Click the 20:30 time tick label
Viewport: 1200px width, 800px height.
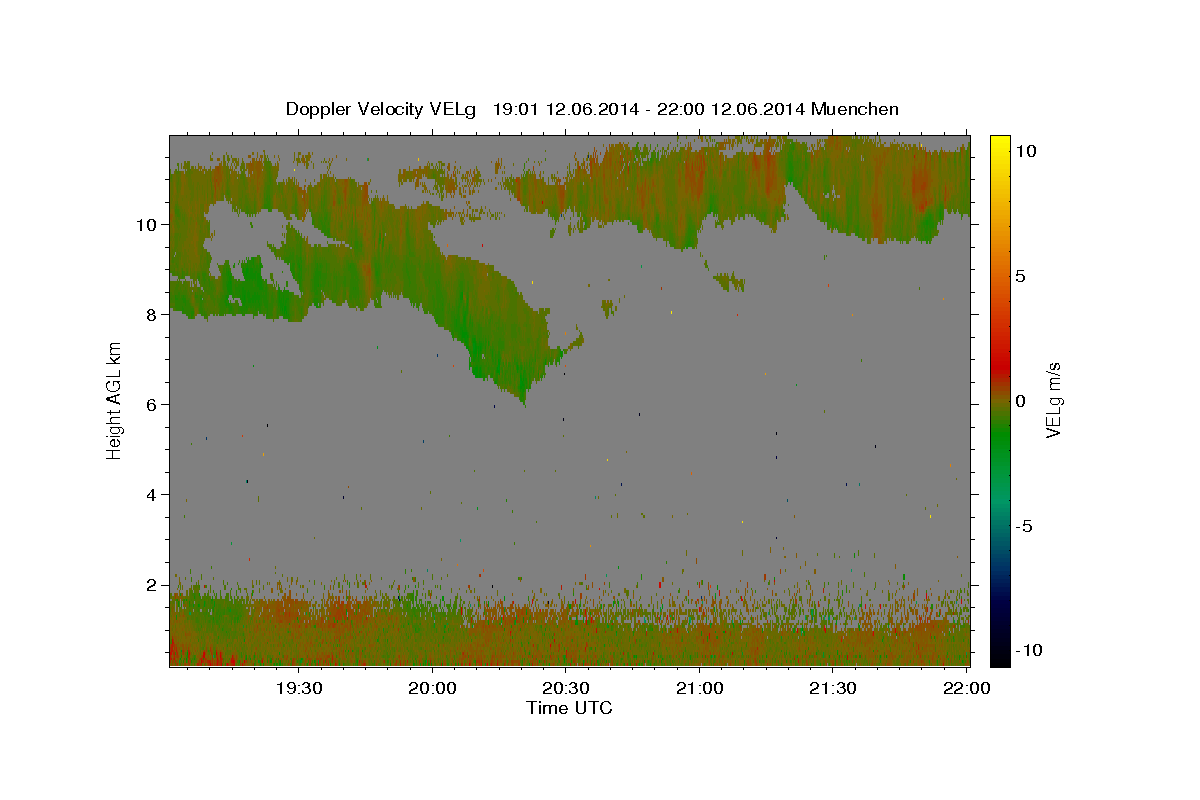[x=565, y=688]
